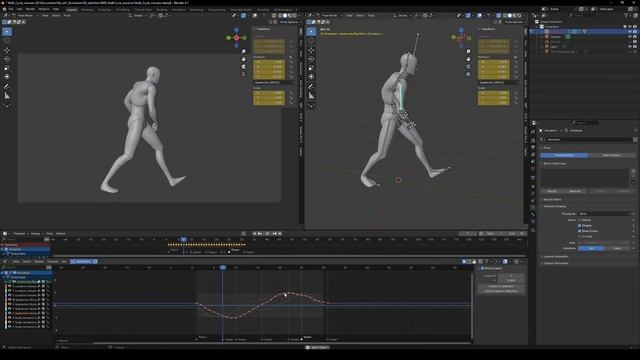The width and height of the screenshot is (640, 360).
Task: Open the File menu
Action: (11, 9)
